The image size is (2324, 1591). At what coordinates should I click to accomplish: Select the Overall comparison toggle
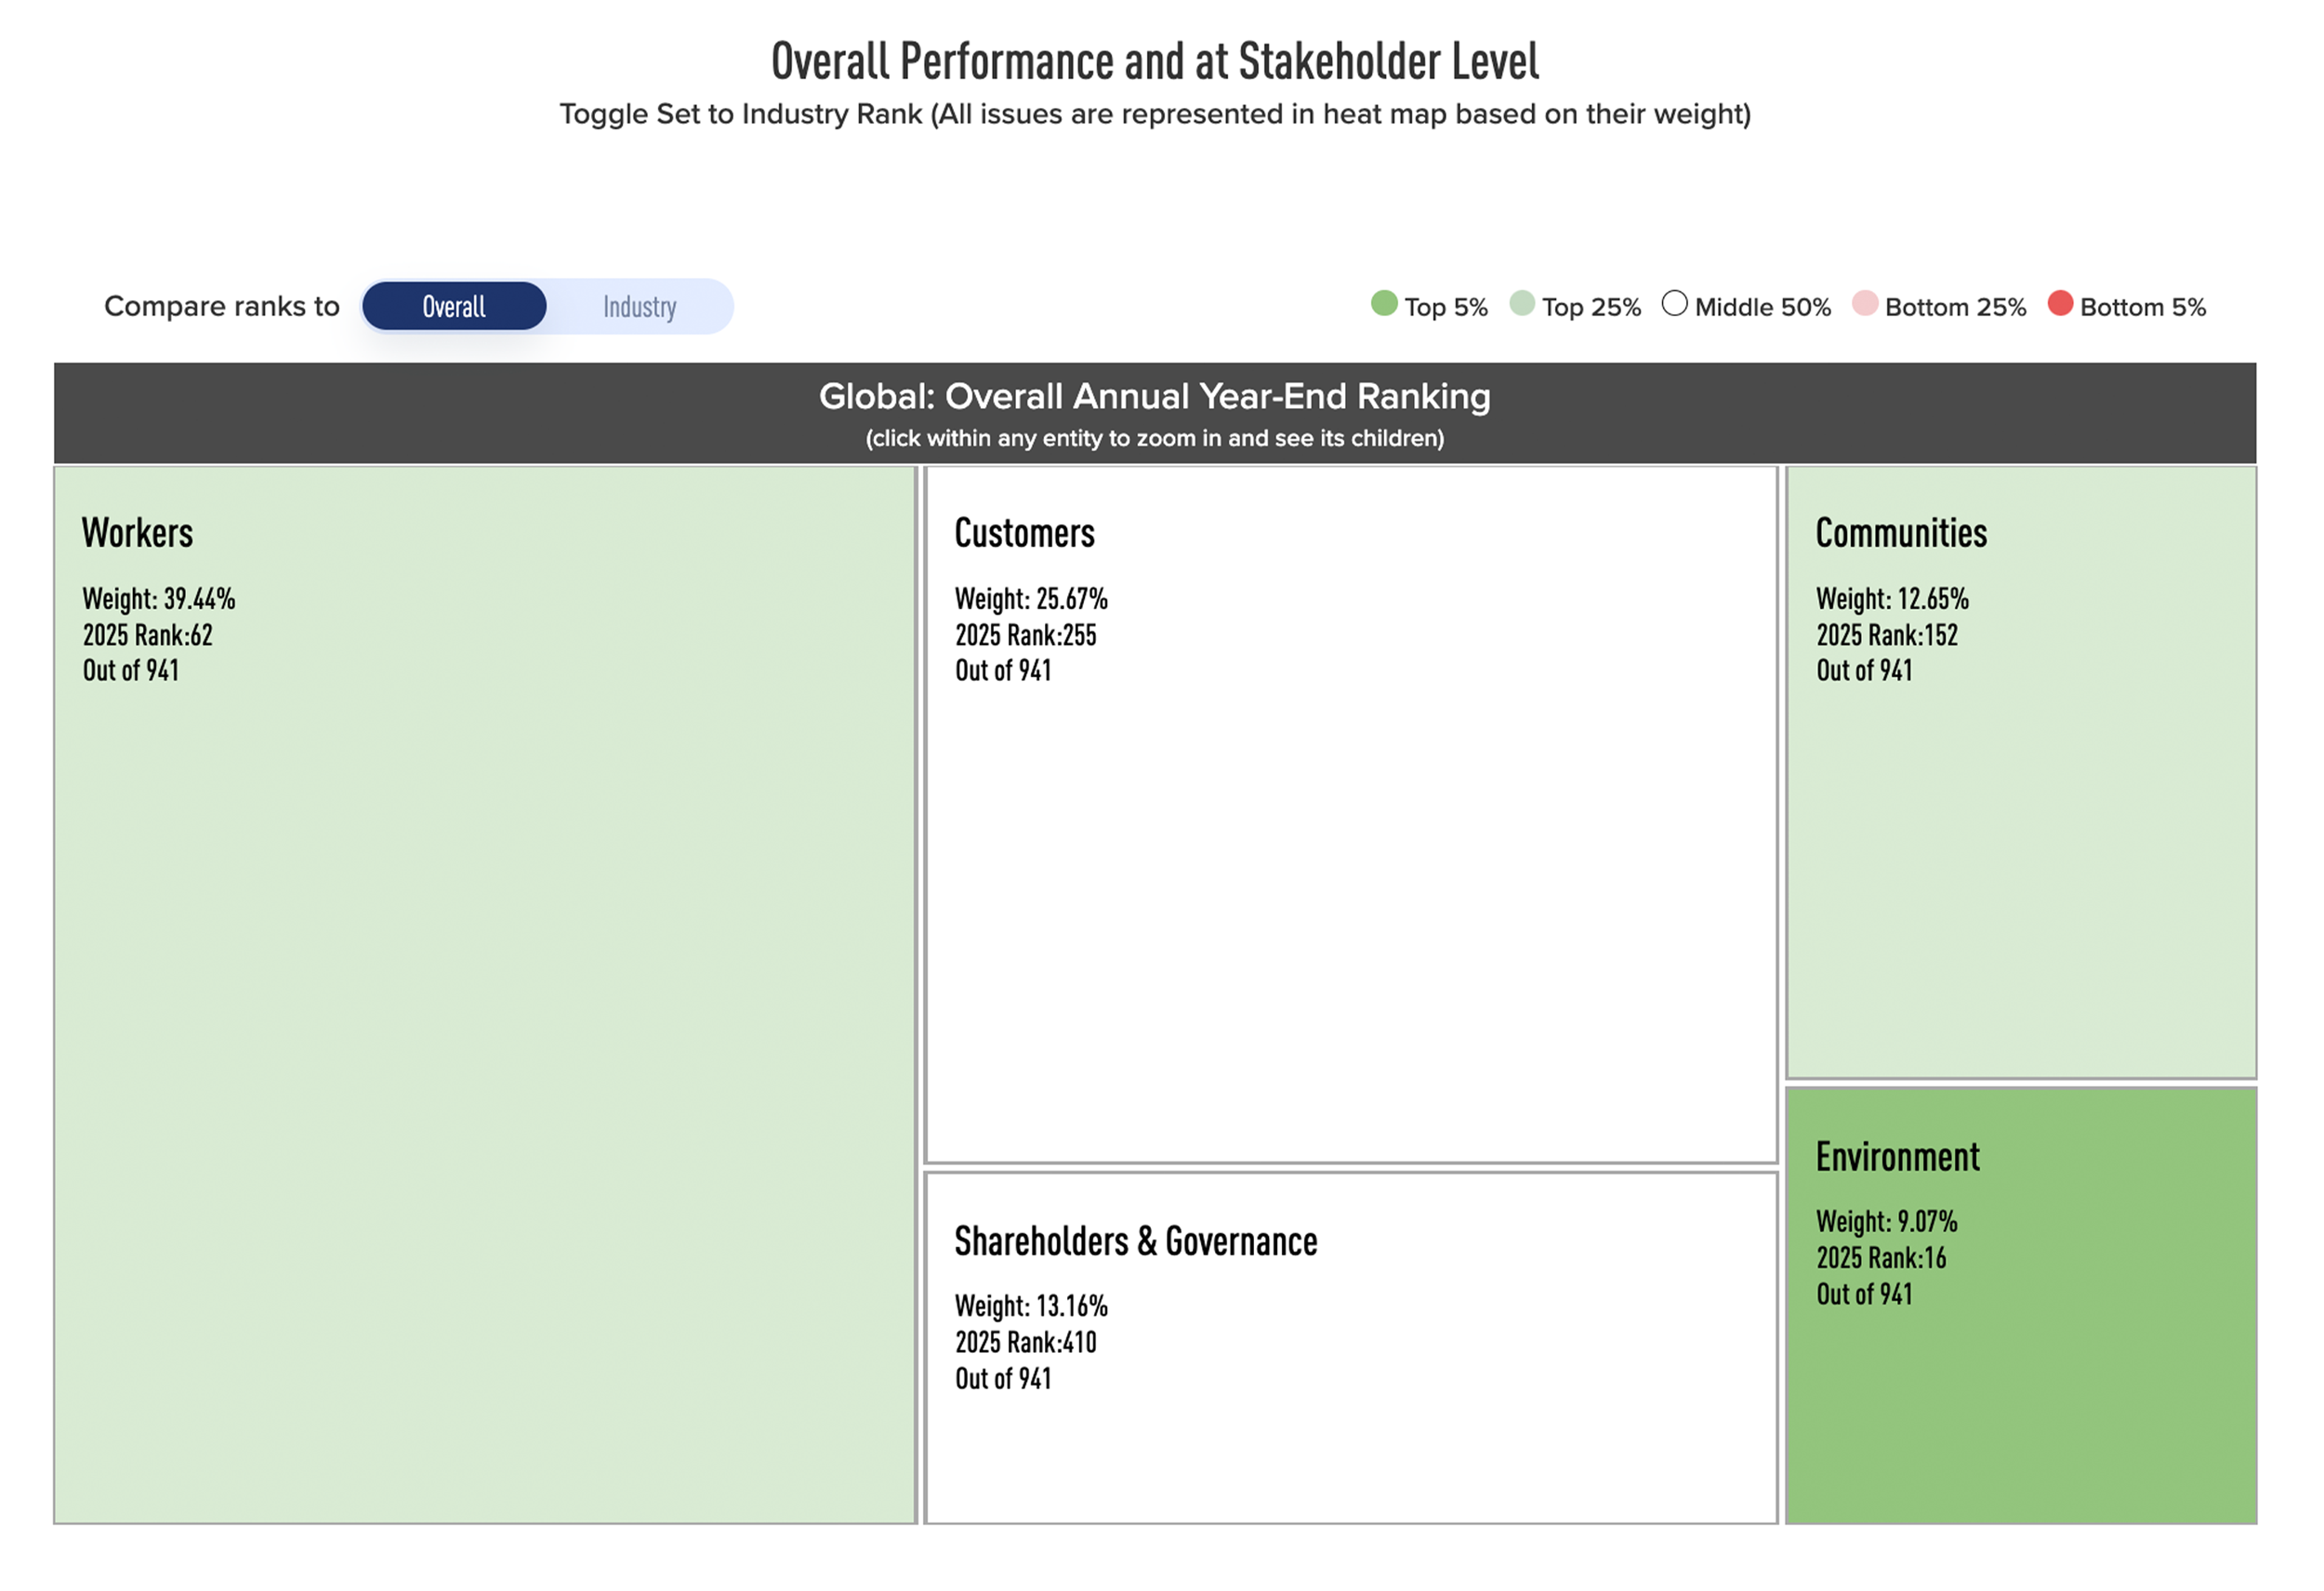click(x=454, y=307)
